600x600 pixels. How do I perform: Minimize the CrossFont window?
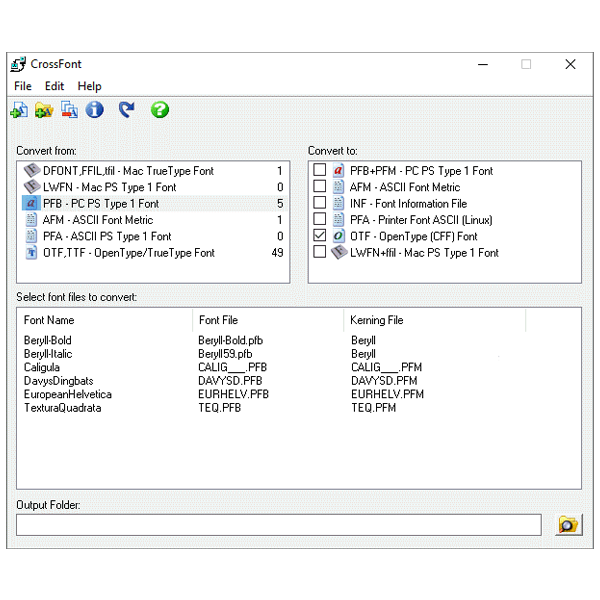[483, 64]
